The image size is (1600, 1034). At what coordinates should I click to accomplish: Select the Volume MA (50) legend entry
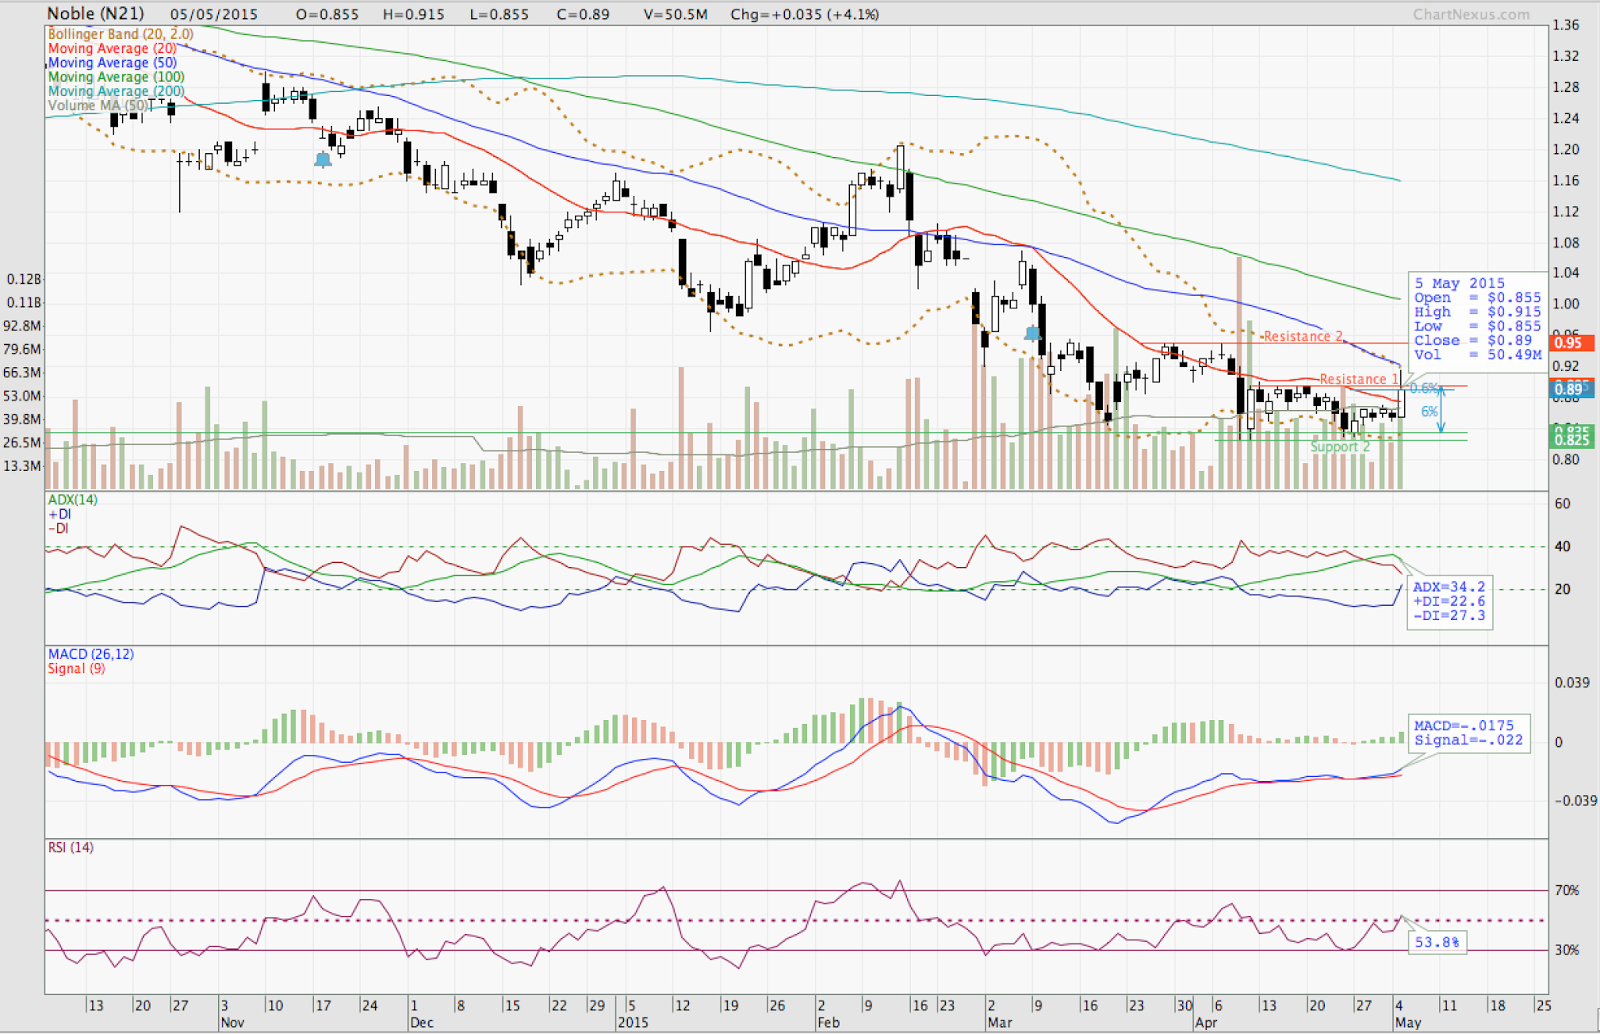[x=99, y=105]
